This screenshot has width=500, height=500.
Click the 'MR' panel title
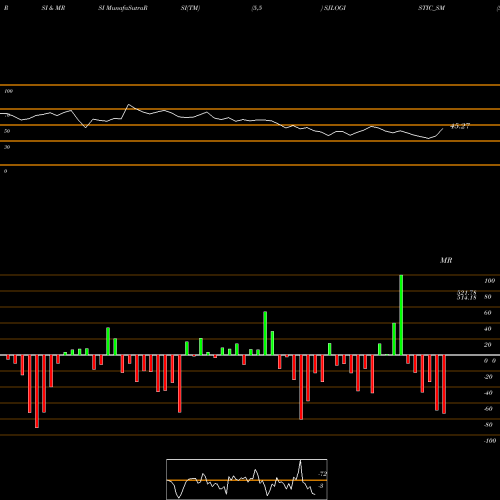[446, 260]
